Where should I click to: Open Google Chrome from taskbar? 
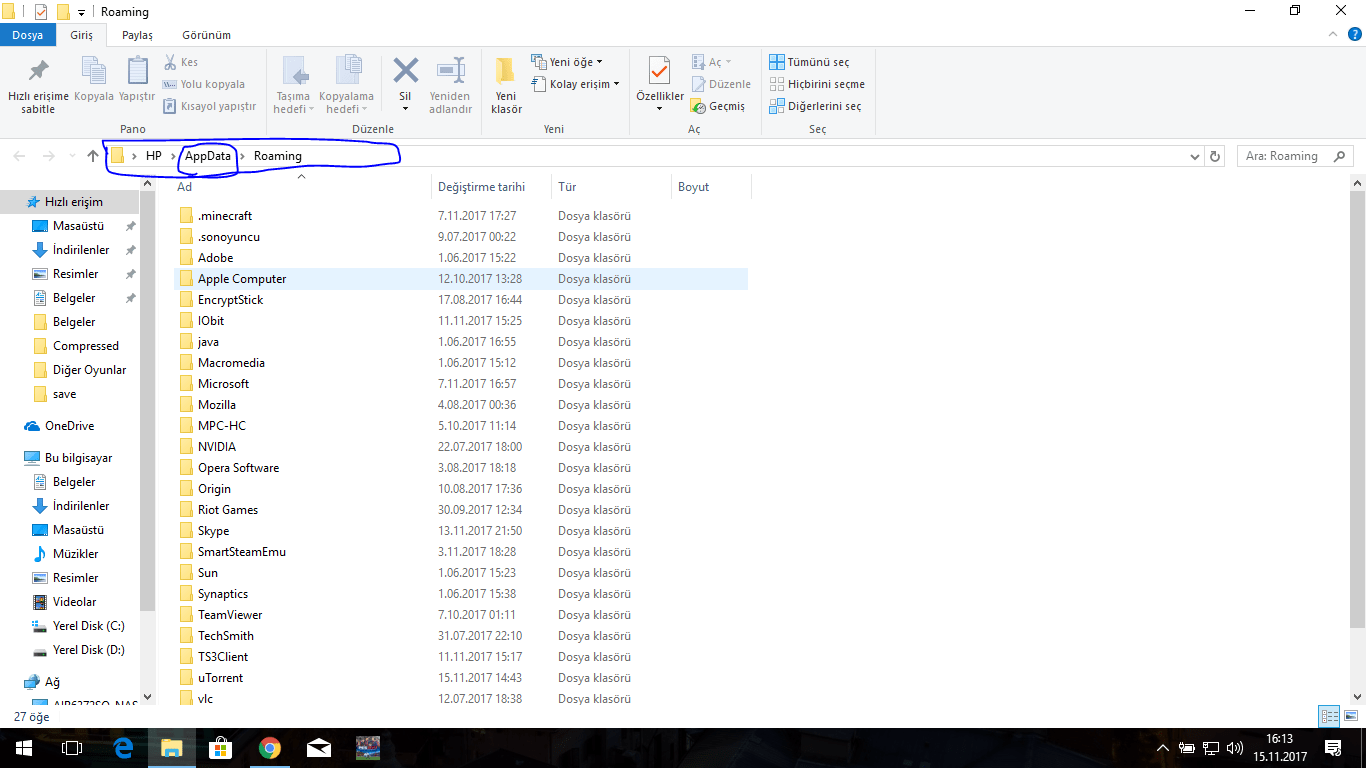click(269, 748)
